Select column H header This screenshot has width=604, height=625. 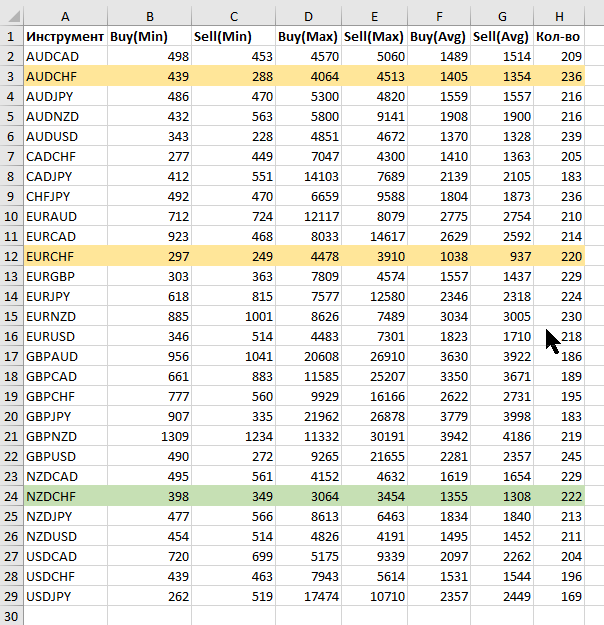click(559, 16)
